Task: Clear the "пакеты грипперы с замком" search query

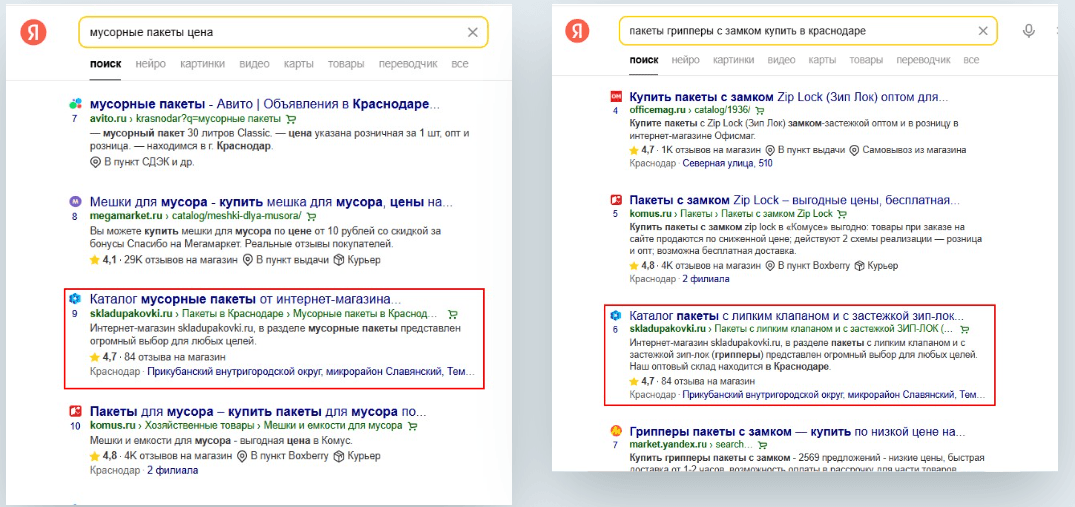Action: point(983,31)
